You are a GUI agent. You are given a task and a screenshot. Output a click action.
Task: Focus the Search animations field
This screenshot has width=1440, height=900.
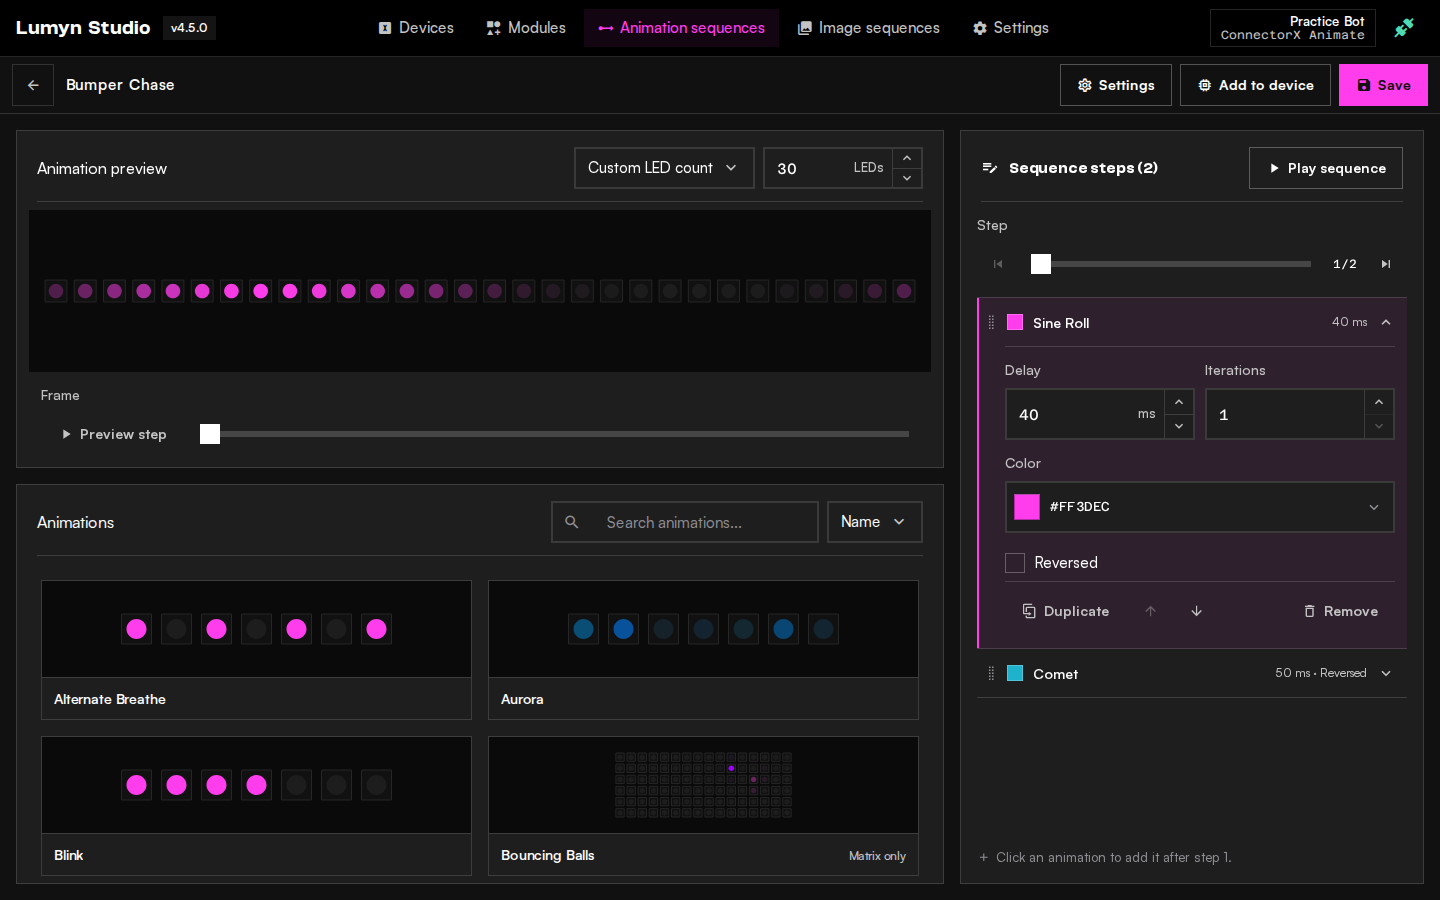point(685,522)
